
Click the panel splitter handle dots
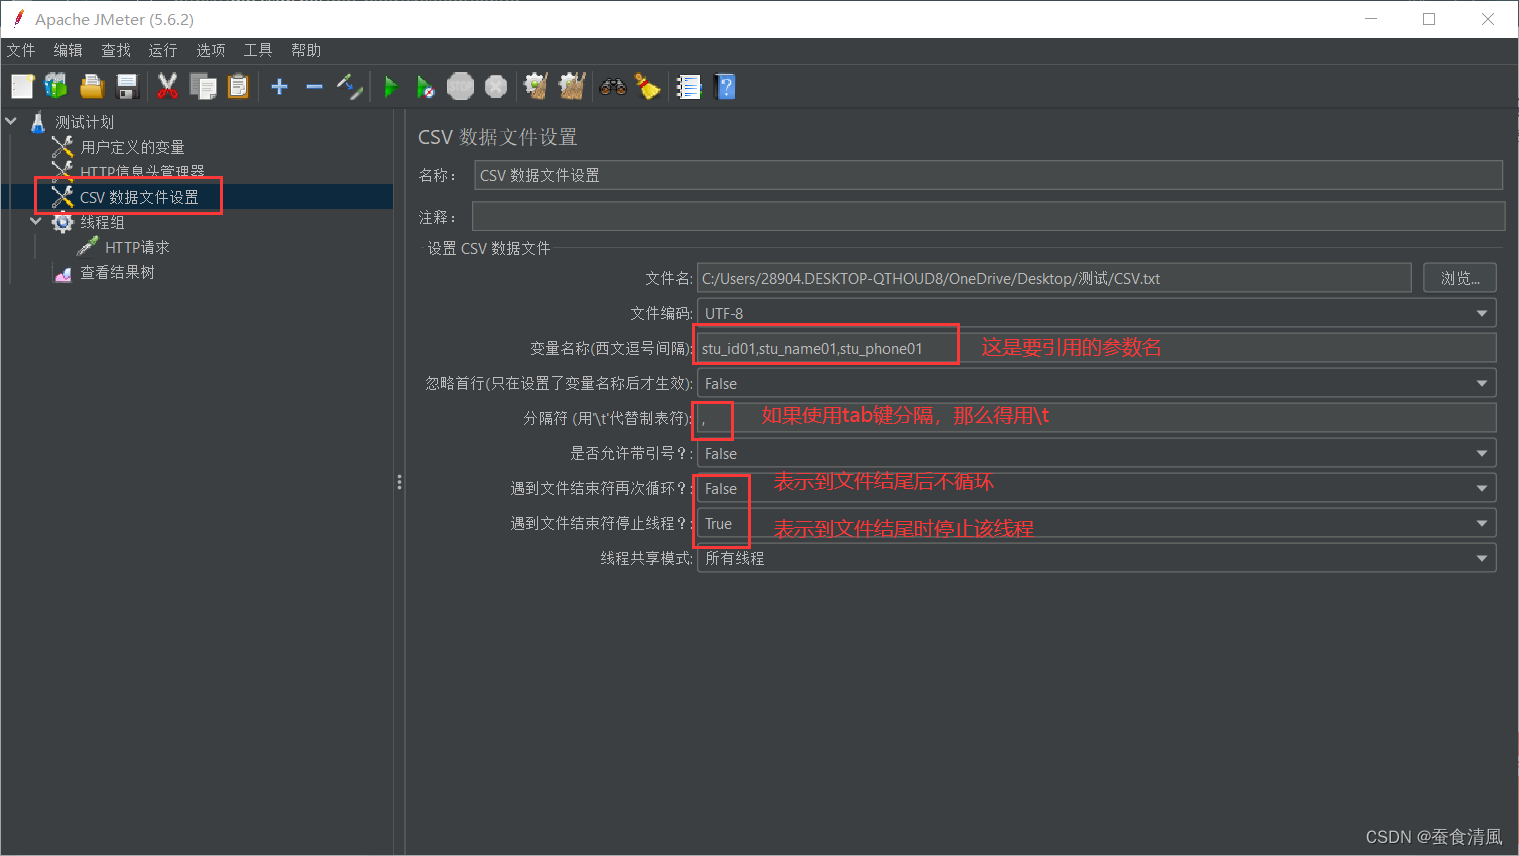(399, 482)
